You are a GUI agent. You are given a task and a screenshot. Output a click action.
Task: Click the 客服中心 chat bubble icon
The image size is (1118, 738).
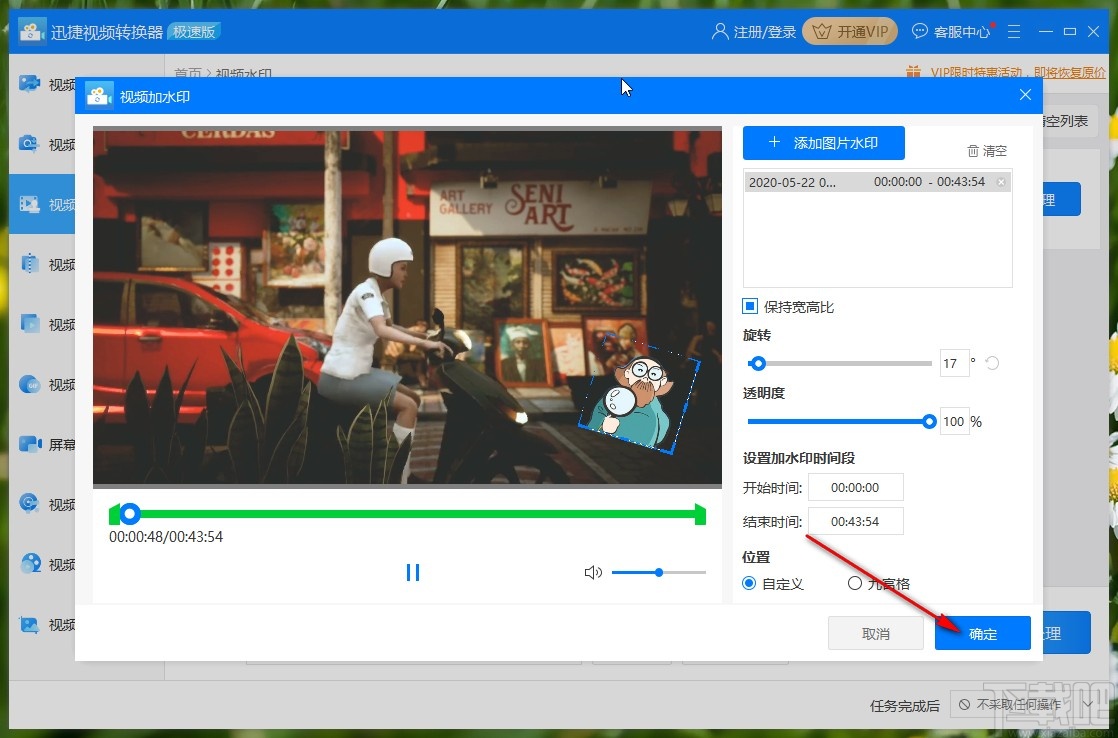(920, 32)
